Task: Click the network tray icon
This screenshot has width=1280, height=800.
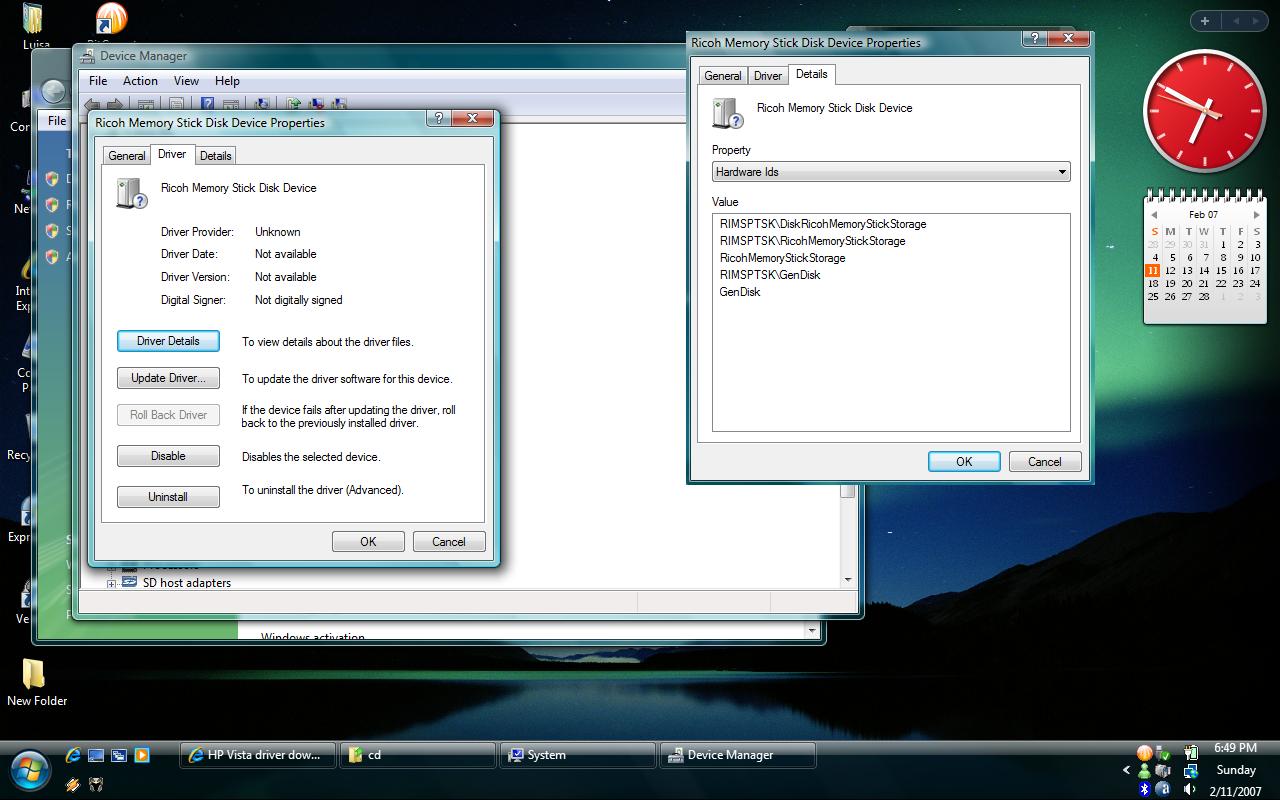Action: (1190, 771)
